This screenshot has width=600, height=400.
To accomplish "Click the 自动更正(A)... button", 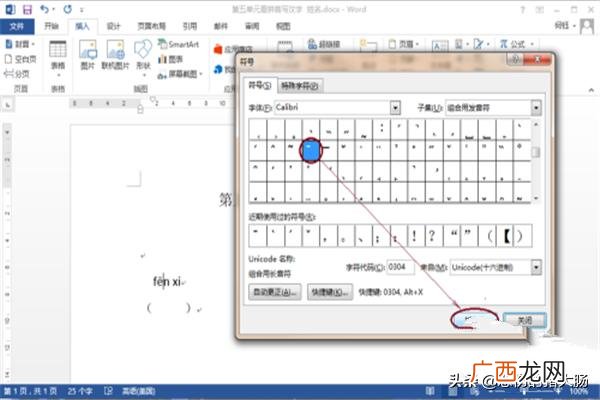I will pyautogui.click(x=274, y=292).
